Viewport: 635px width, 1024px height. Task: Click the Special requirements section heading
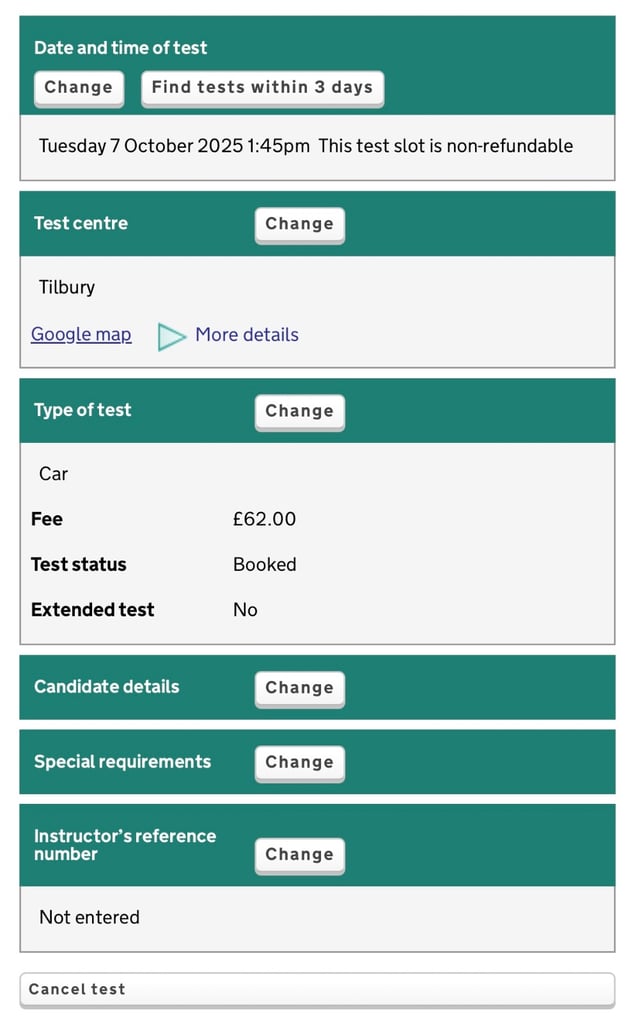[x=122, y=762]
